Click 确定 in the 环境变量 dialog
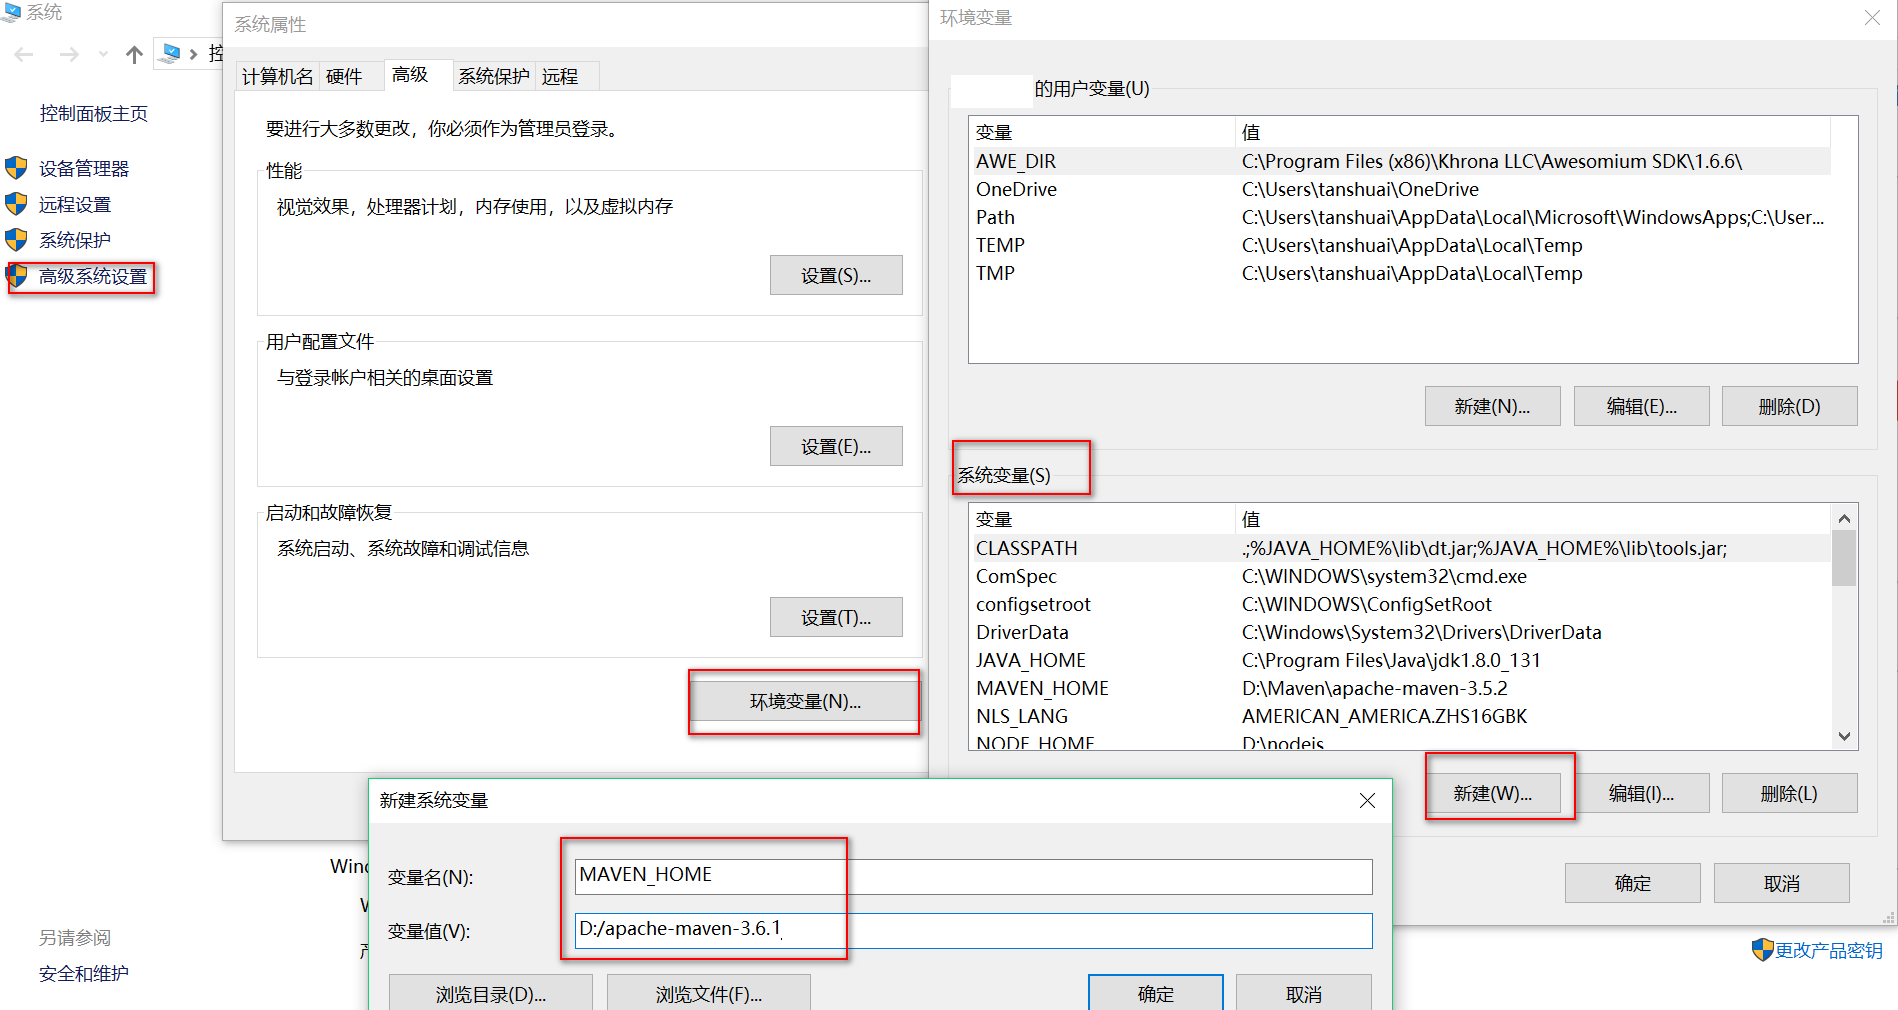The image size is (1898, 1010). [x=1632, y=883]
